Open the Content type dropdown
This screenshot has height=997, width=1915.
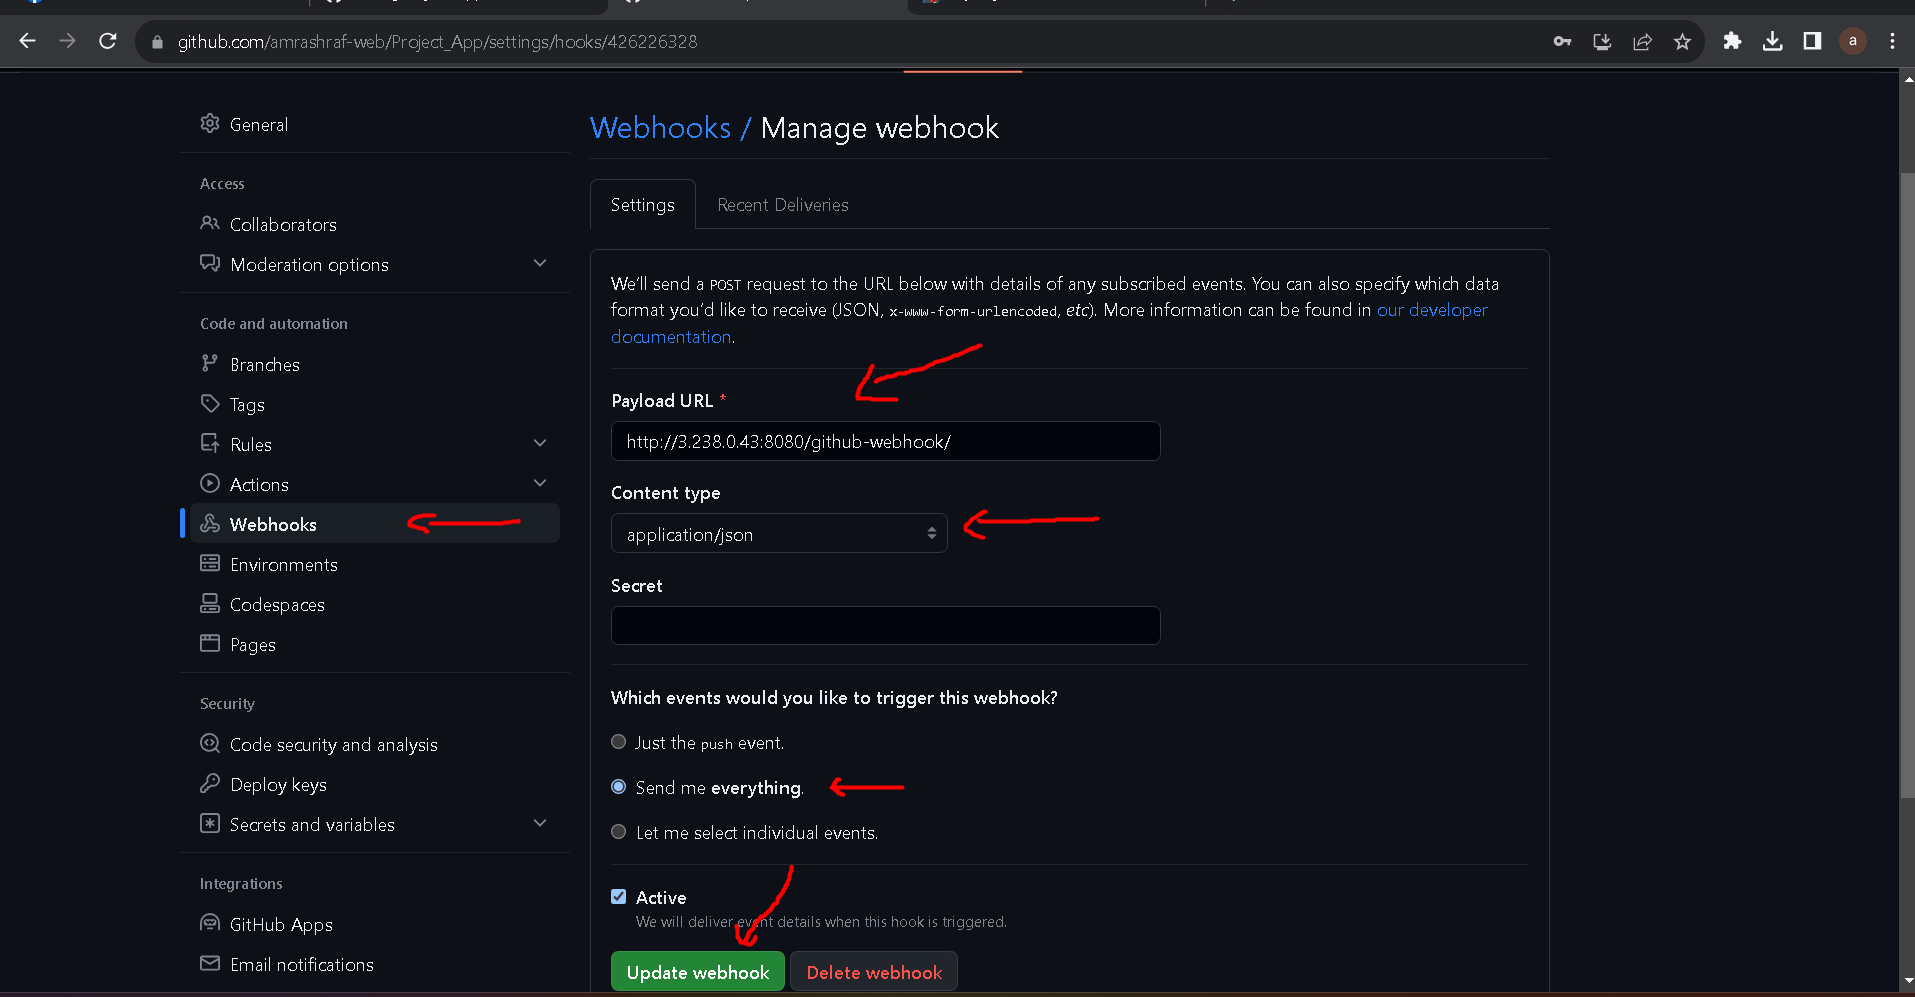tap(779, 533)
